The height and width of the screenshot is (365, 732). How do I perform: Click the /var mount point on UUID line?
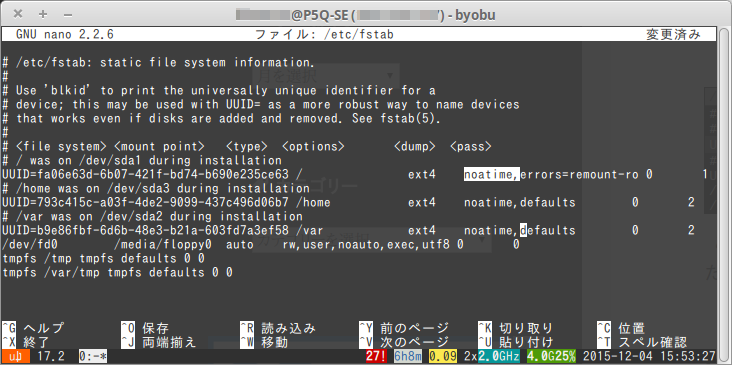pos(310,231)
